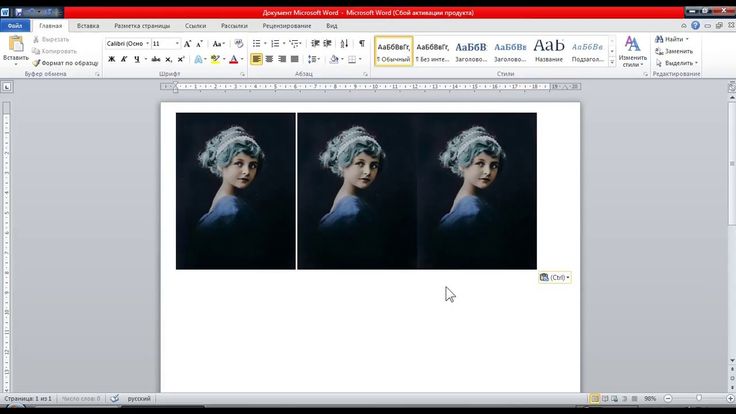Click the Cut (Вырезать) scissors icon

[x=36, y=39]
